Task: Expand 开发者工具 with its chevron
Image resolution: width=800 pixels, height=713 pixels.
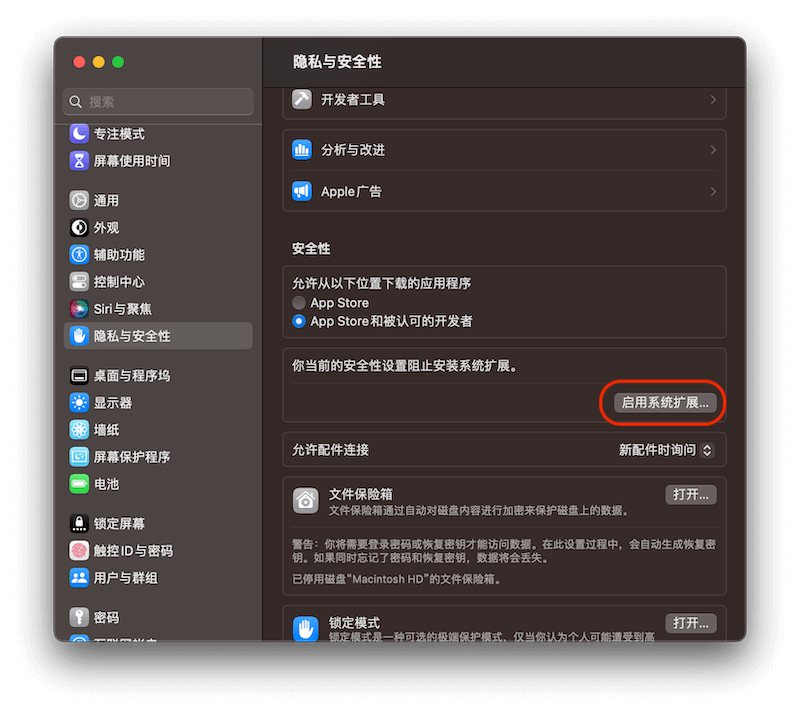Action: coord(714,100)
